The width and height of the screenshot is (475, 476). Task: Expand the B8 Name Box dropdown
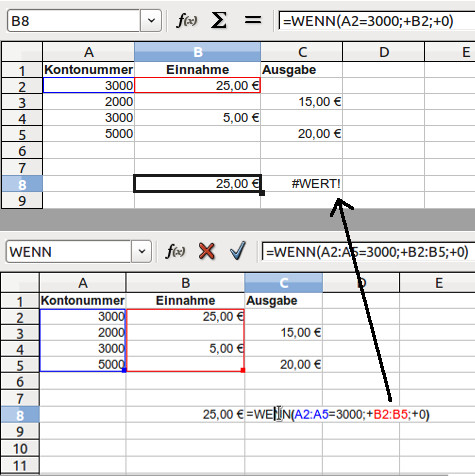click(151, 21)
